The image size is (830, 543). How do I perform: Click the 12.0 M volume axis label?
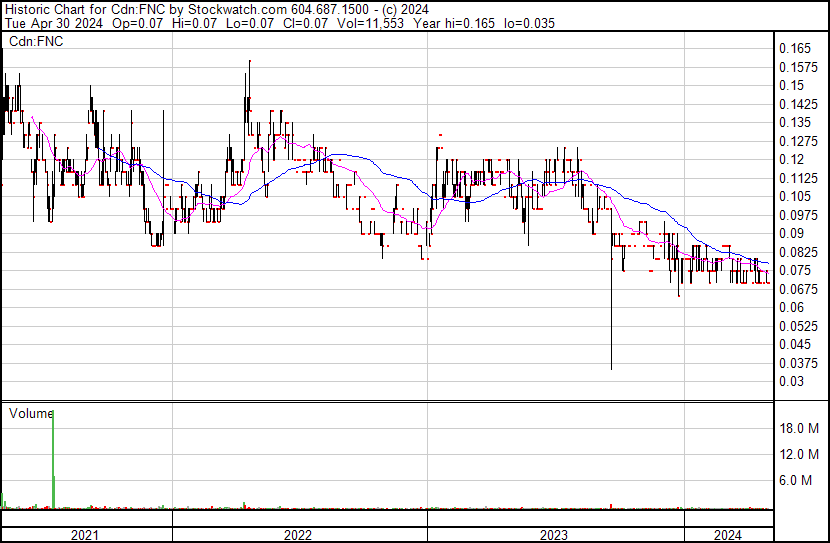[x=800, y=455]
